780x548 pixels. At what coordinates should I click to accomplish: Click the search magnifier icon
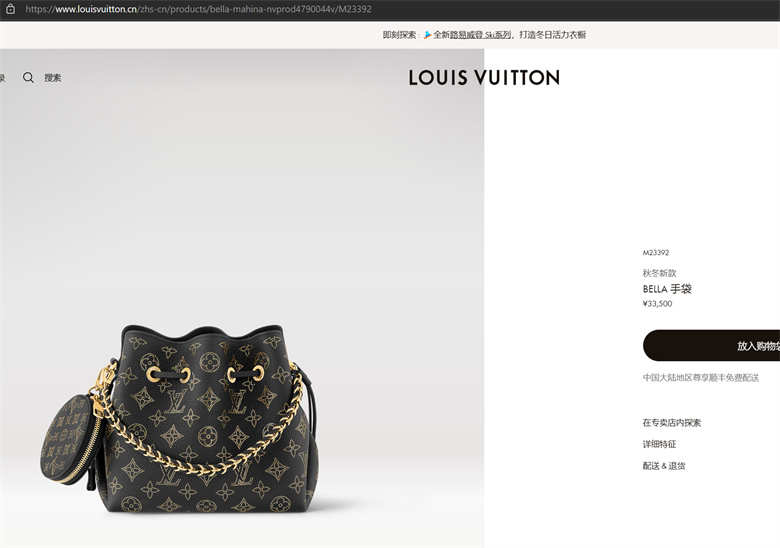(28, 77)
